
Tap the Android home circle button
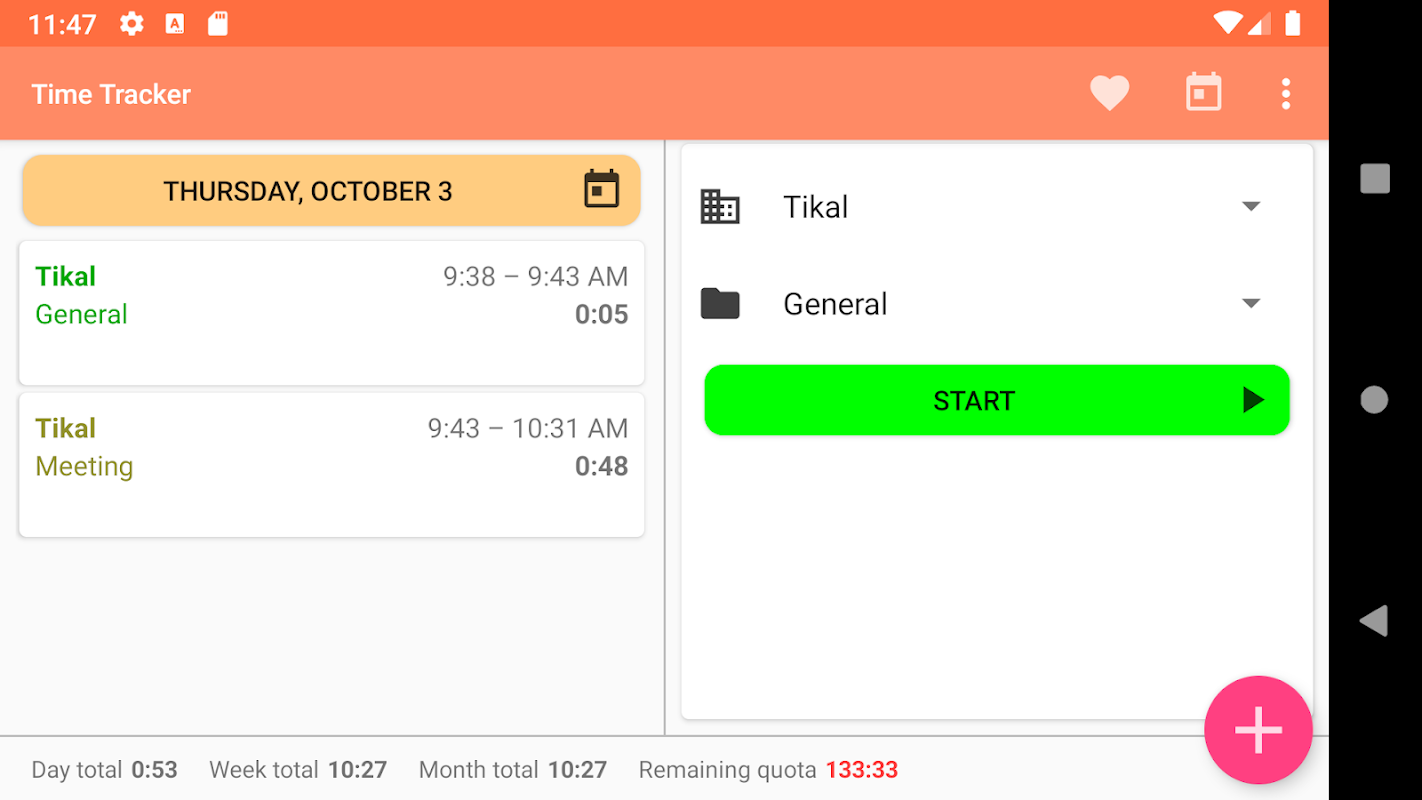(1375, 400)
